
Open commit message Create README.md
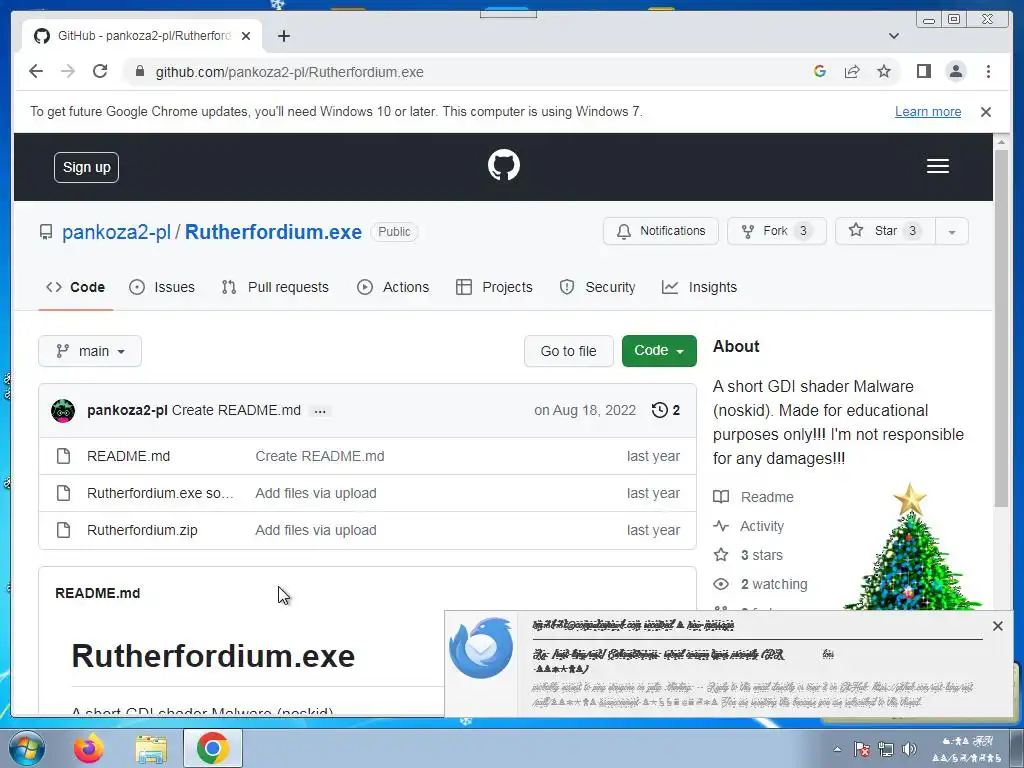tap(236, 410)
